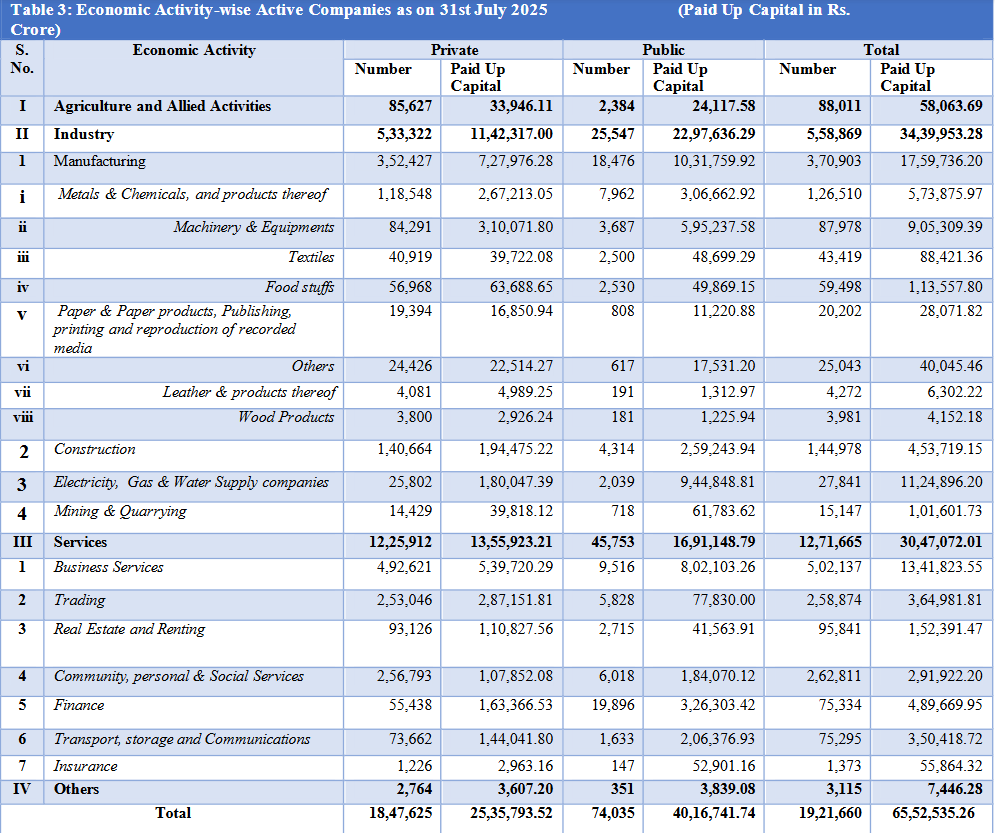This screenshot has height=833, width=995.
Task: Select Insurance public capital 52,901.16
Action: [723, 766]
